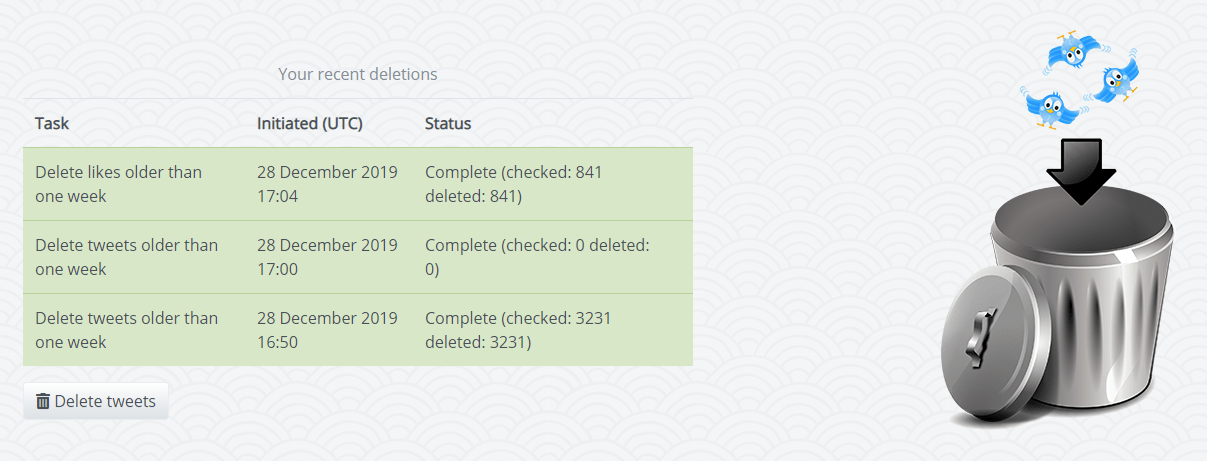Click the top blue Twitter bird
This screenshot has width=1207, height=461.
click(1075, 50)
